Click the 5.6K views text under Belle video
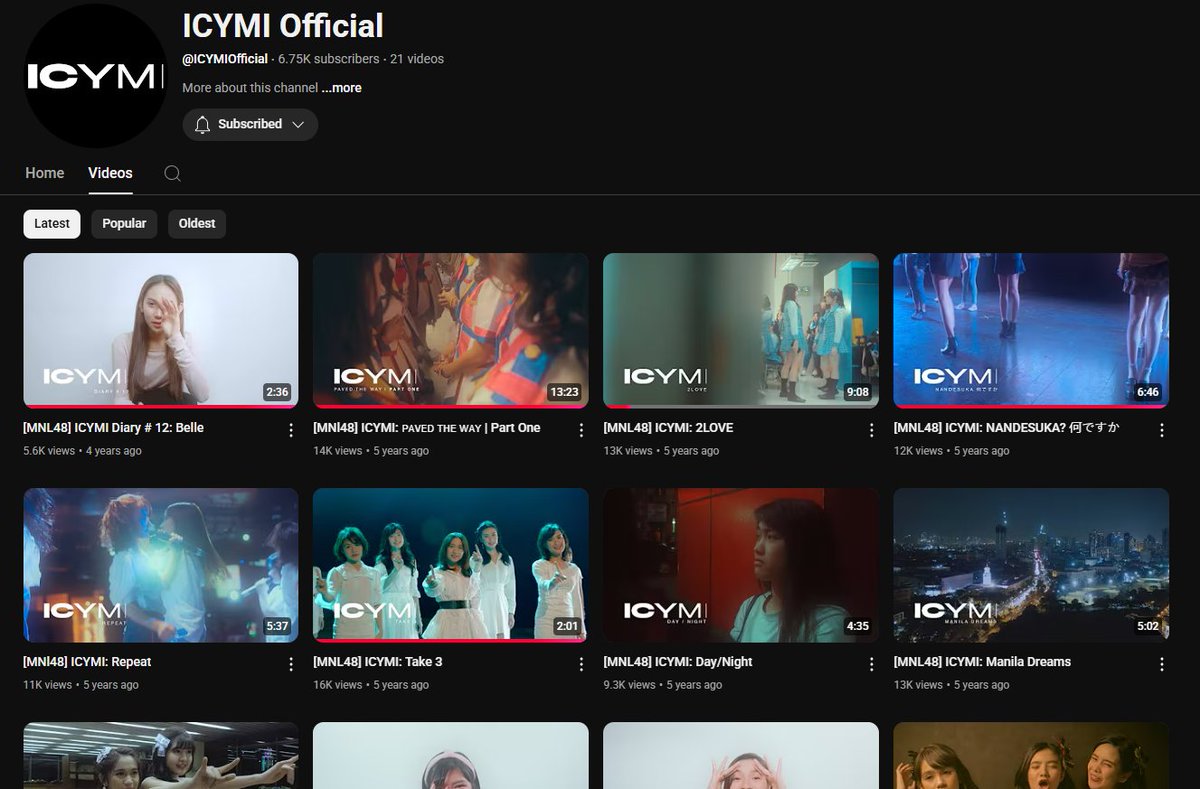 click(49, 451)
